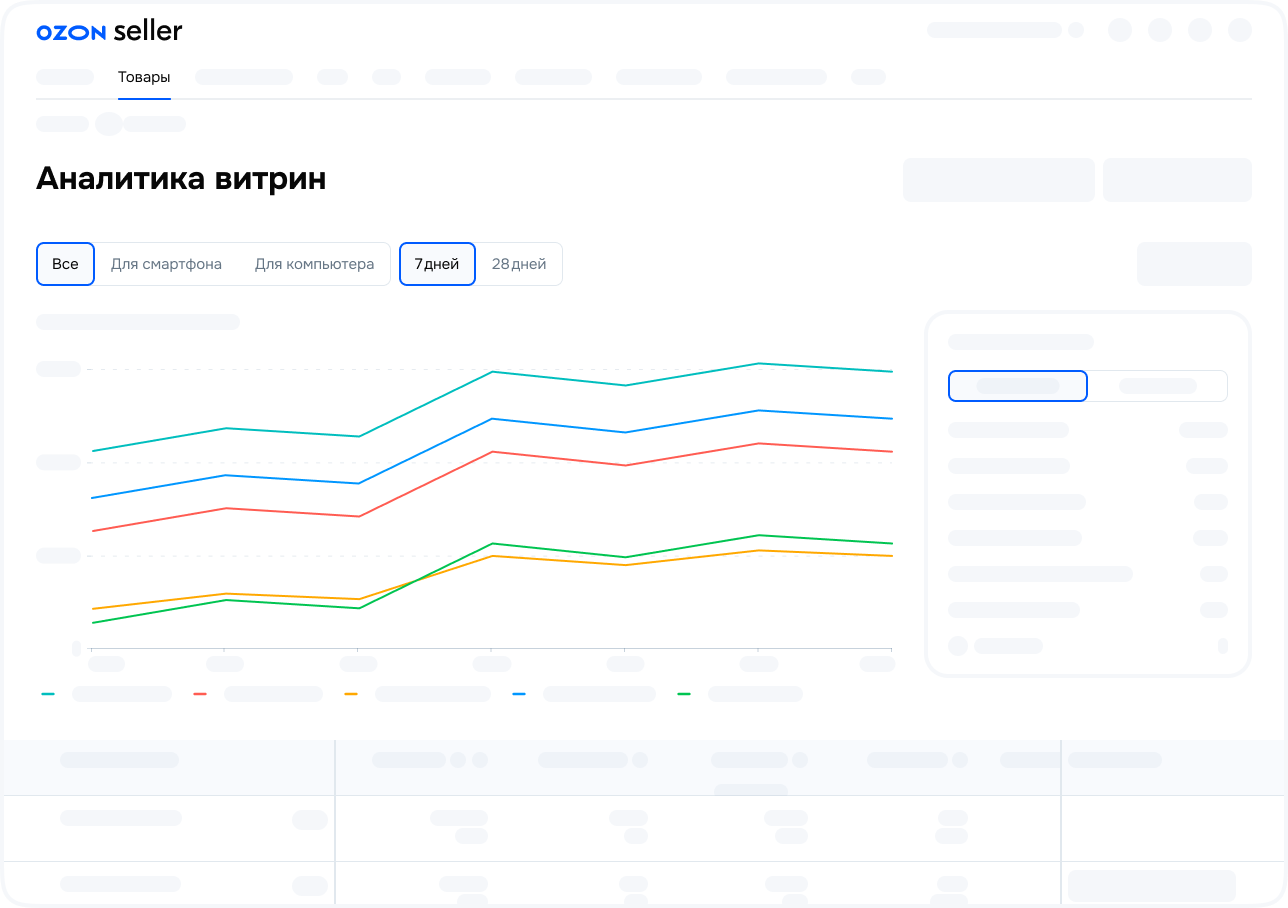Viewport: 1288px width, 908px height.
Task: Click the green legend line marker
Action: click(x=684, y=694)
